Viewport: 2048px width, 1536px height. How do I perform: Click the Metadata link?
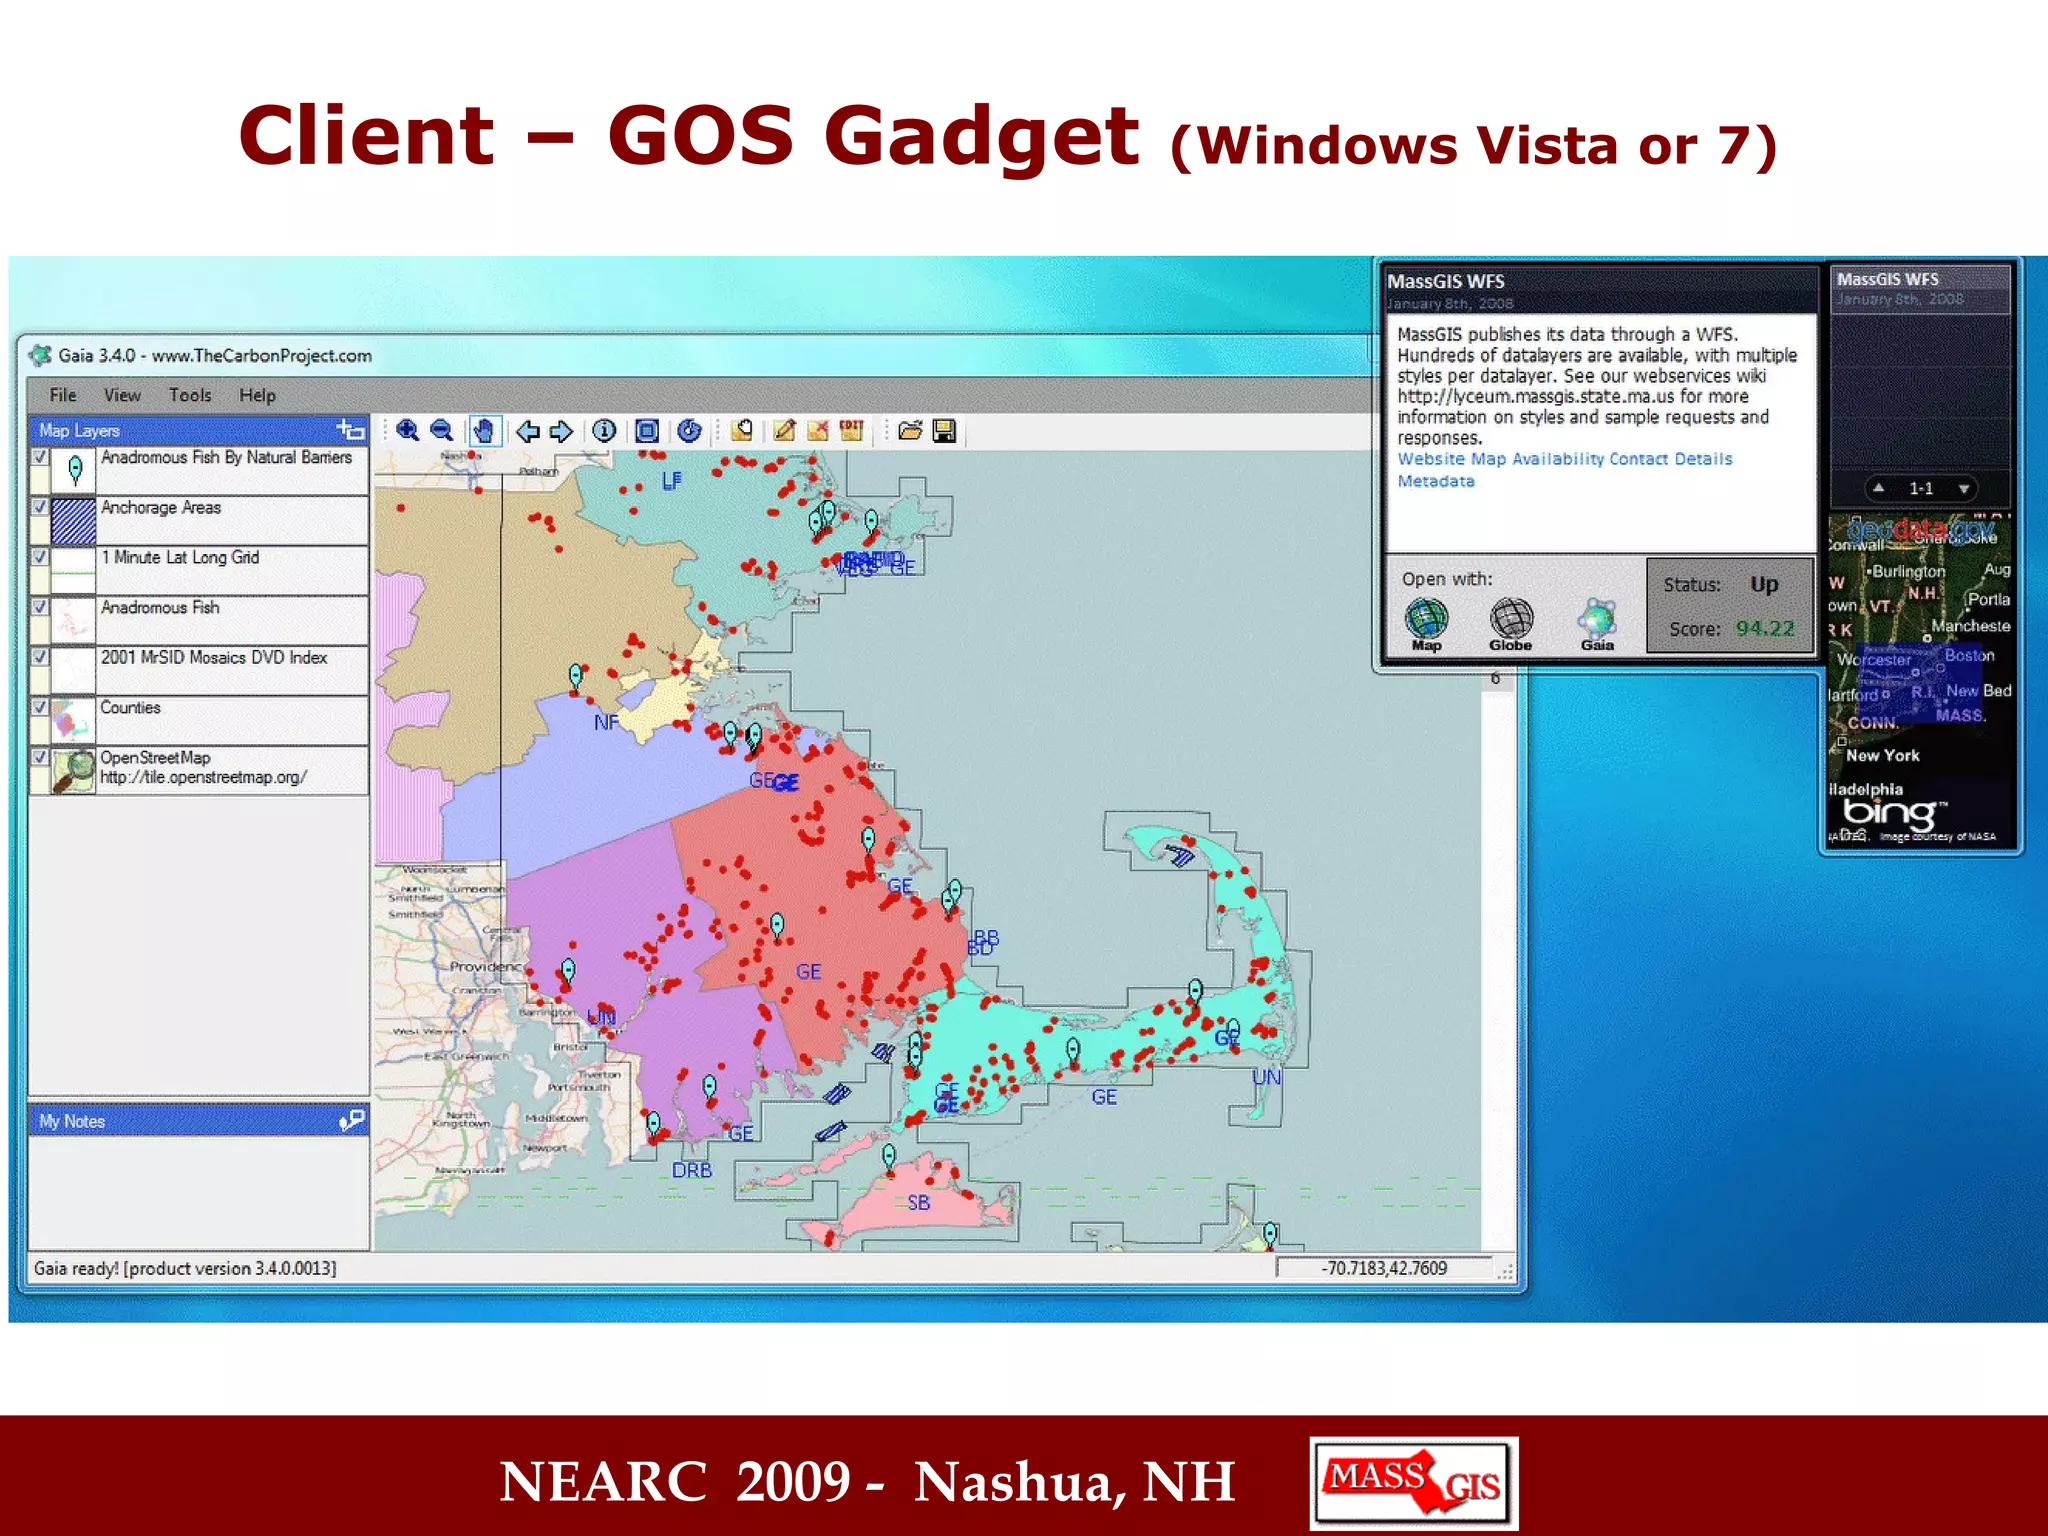1436,481
